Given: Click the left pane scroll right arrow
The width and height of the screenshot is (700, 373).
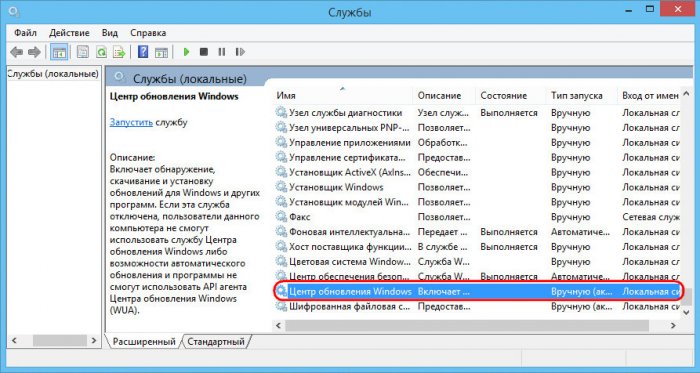Looking at the screenshot, I should tap(94, 340).
